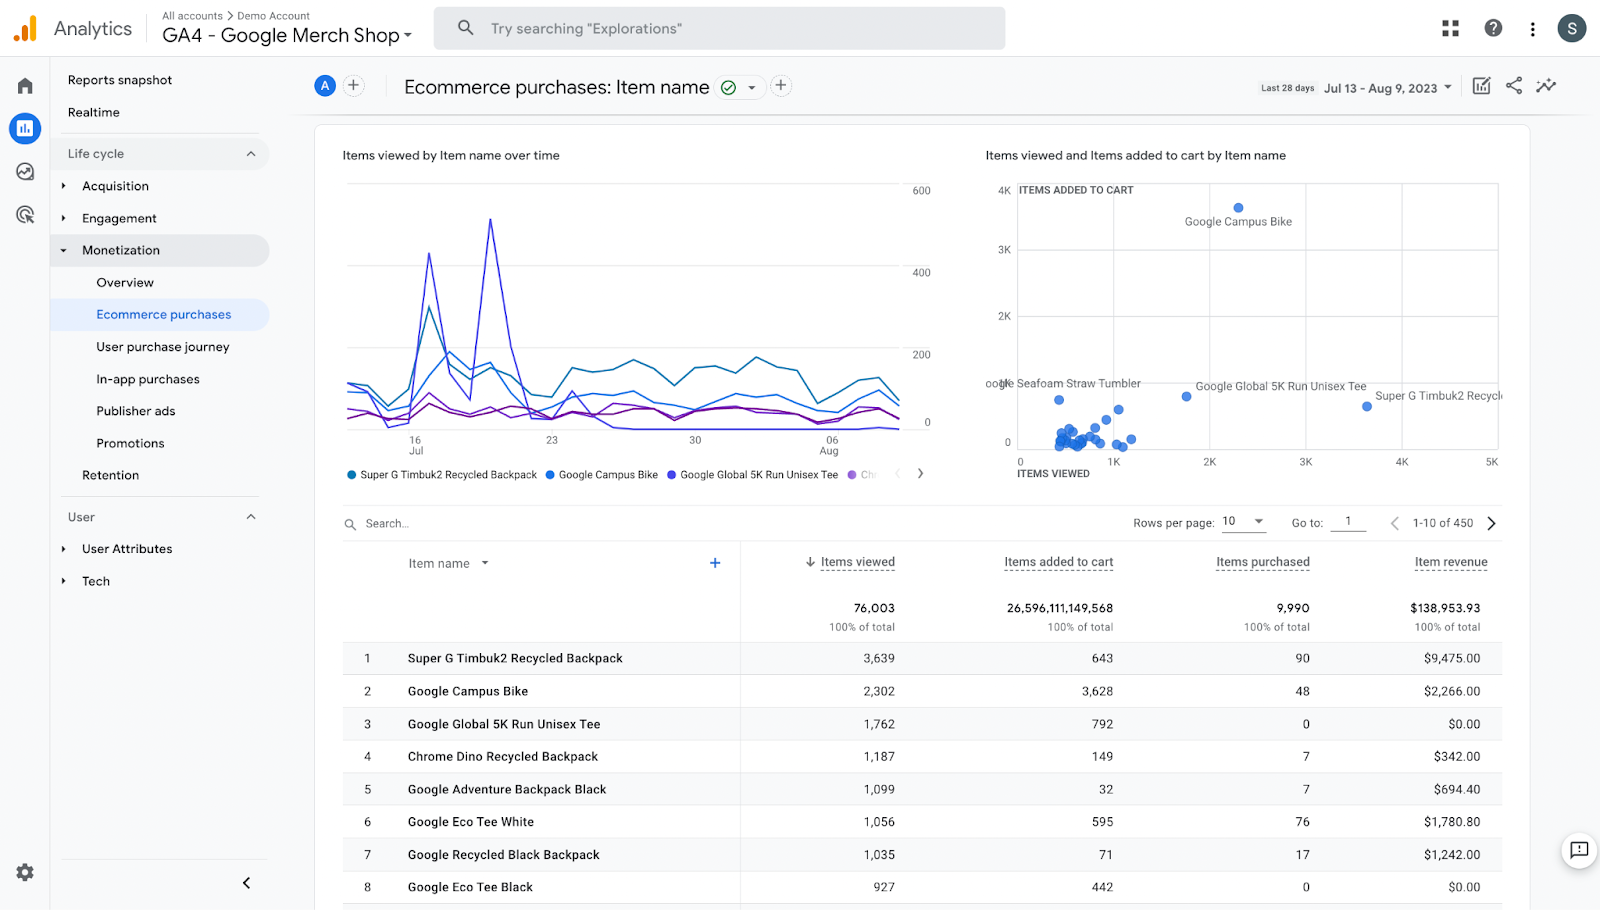
Task: Open In-app purchases report
Action: 148,379
